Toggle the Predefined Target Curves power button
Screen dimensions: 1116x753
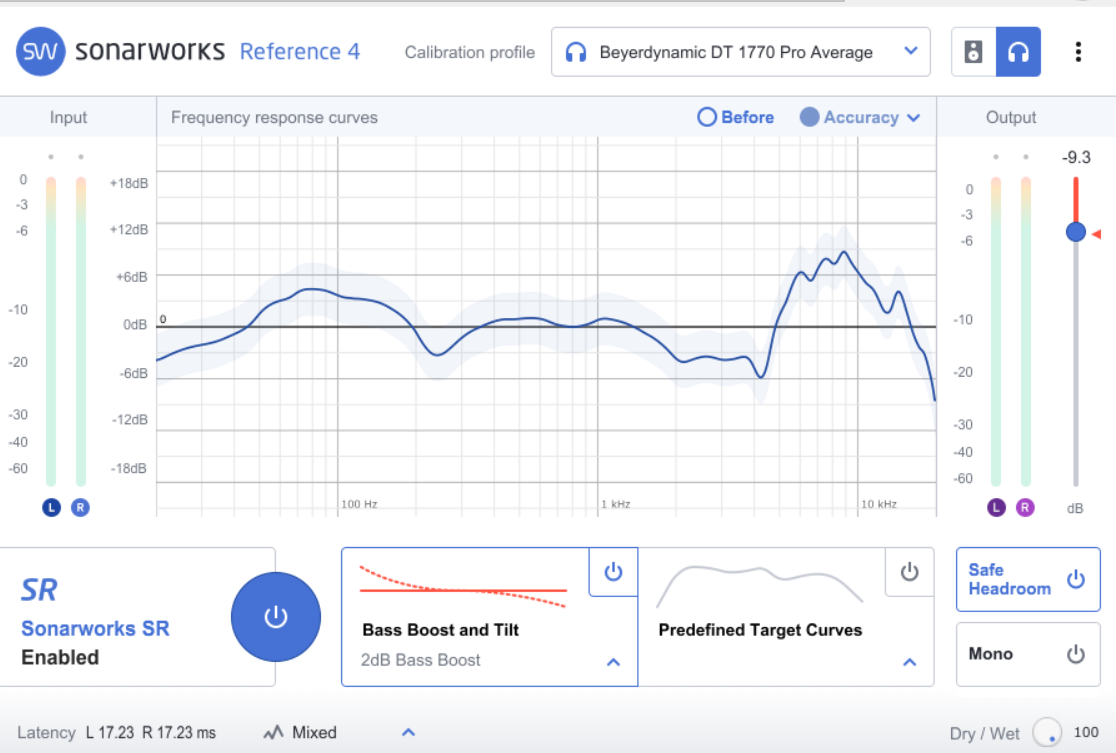(x=909, y=572)
